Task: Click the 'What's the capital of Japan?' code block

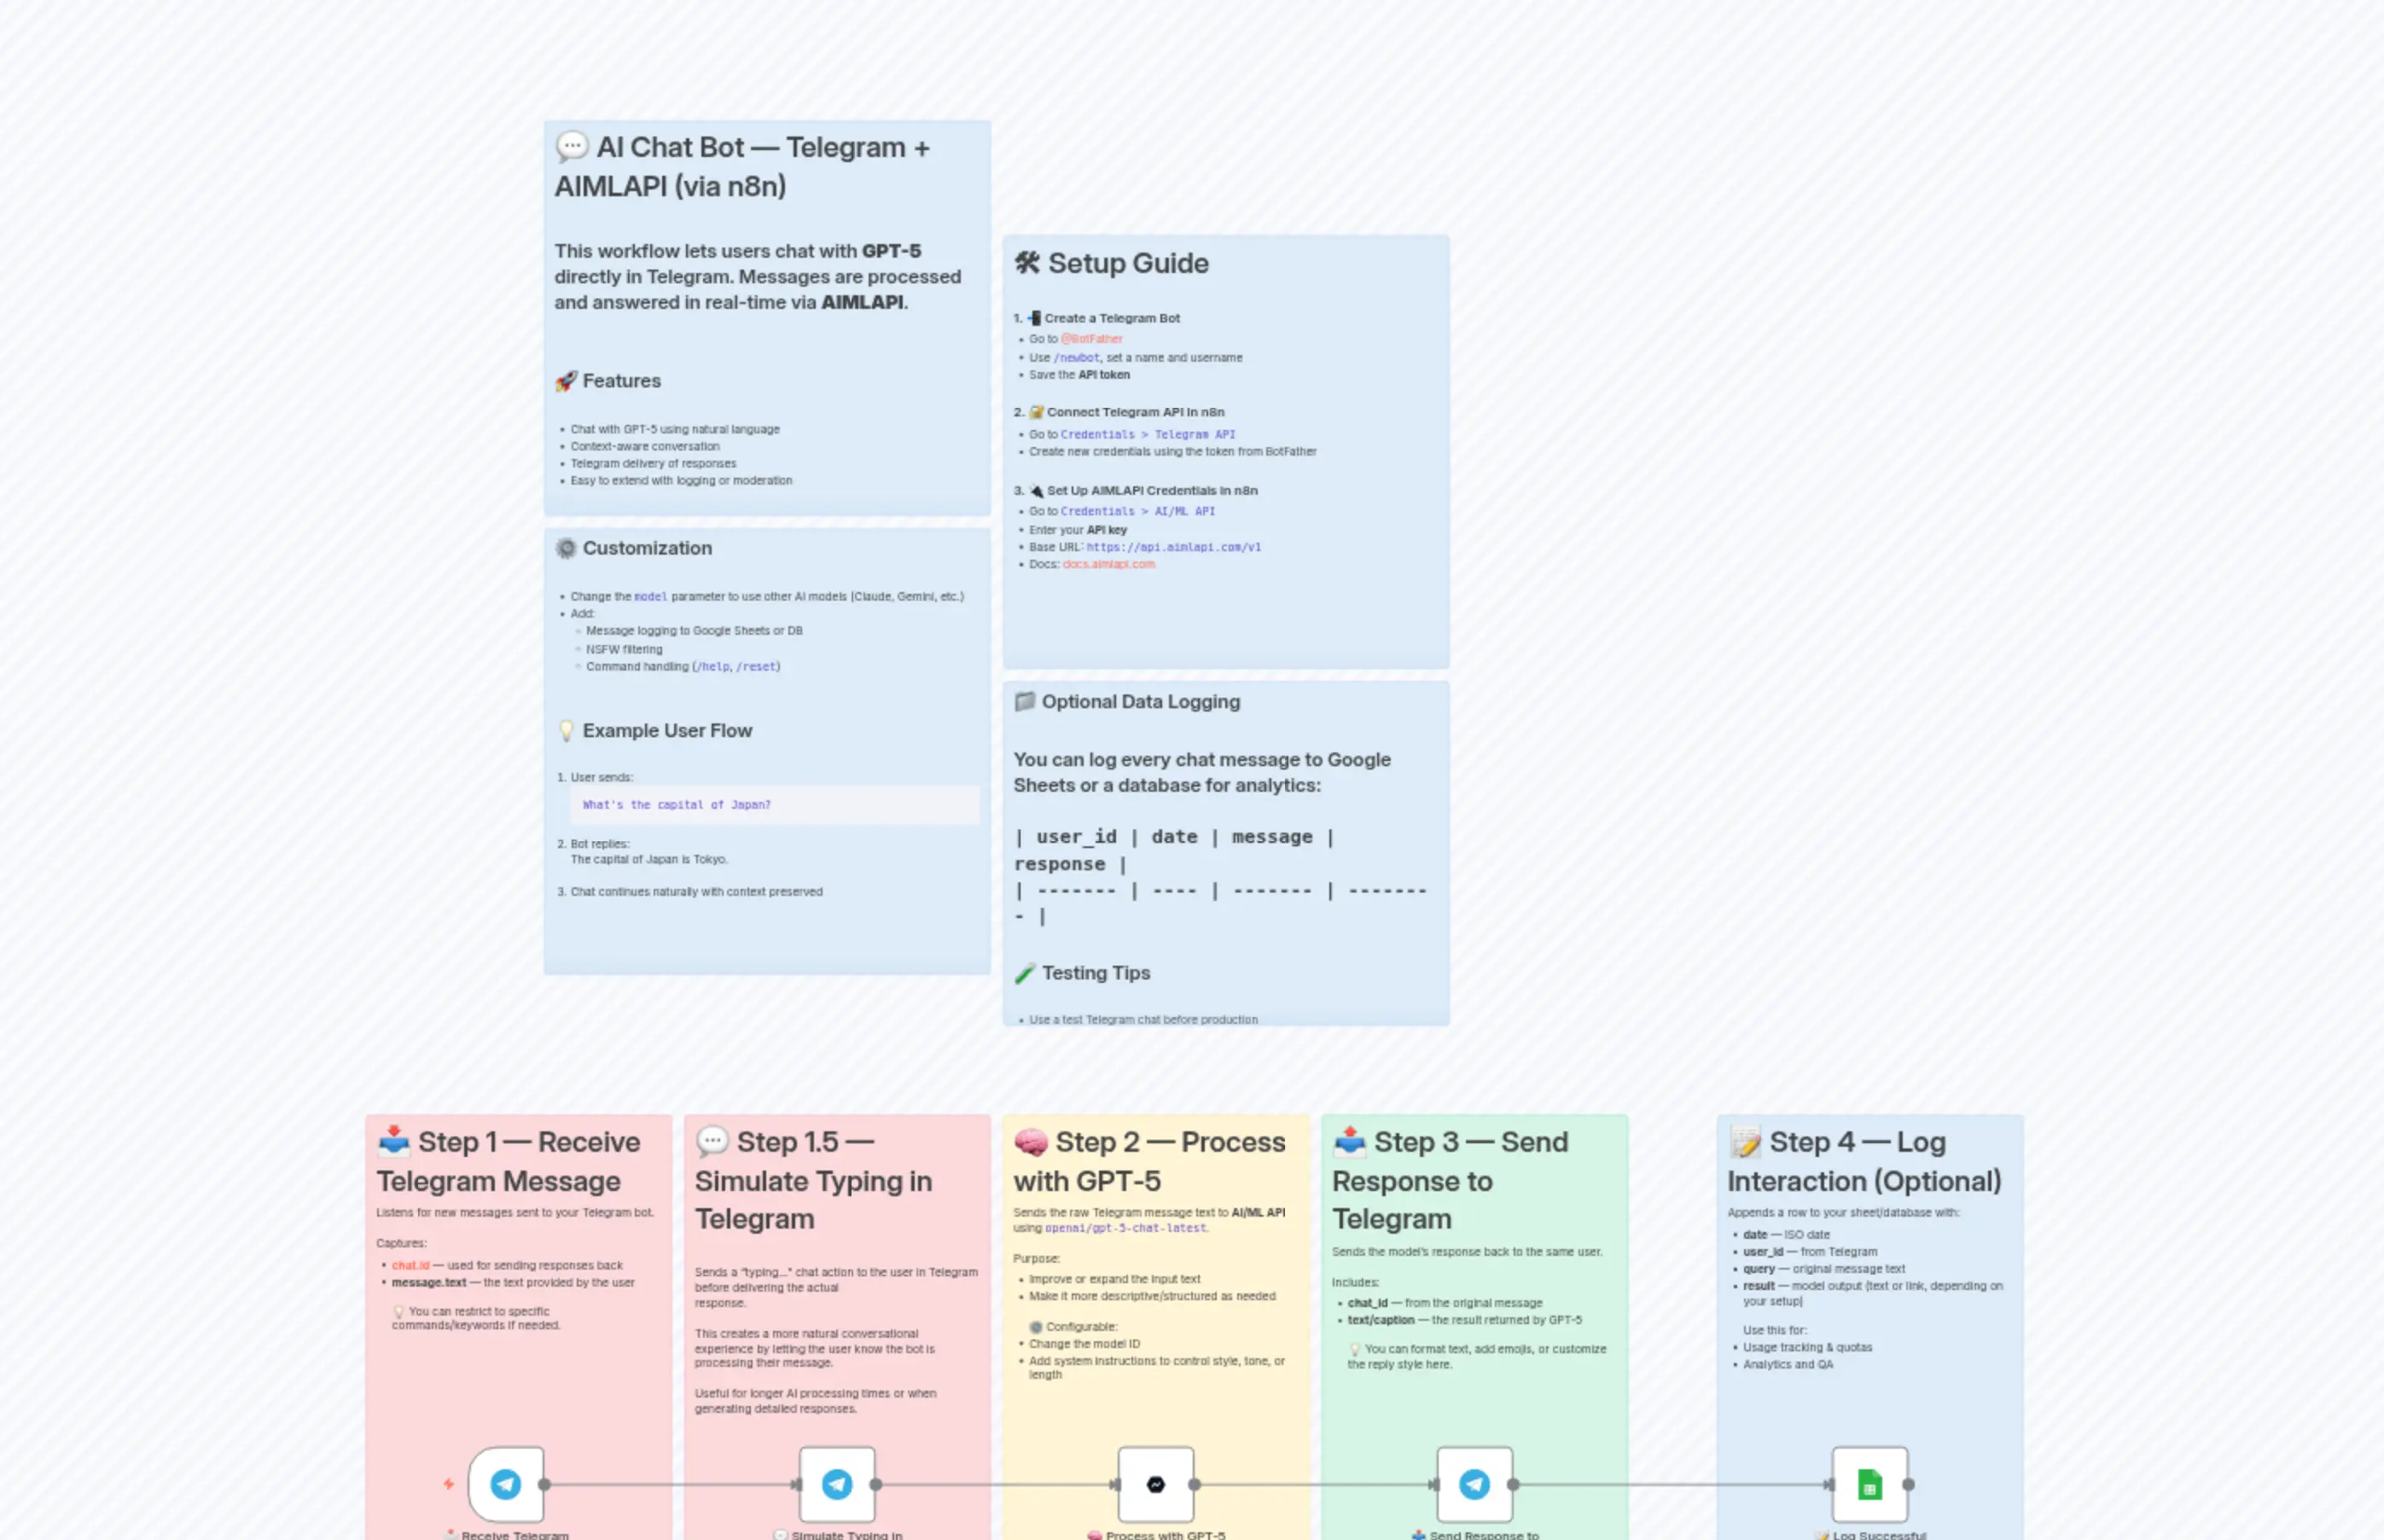Action: (676, 804)
